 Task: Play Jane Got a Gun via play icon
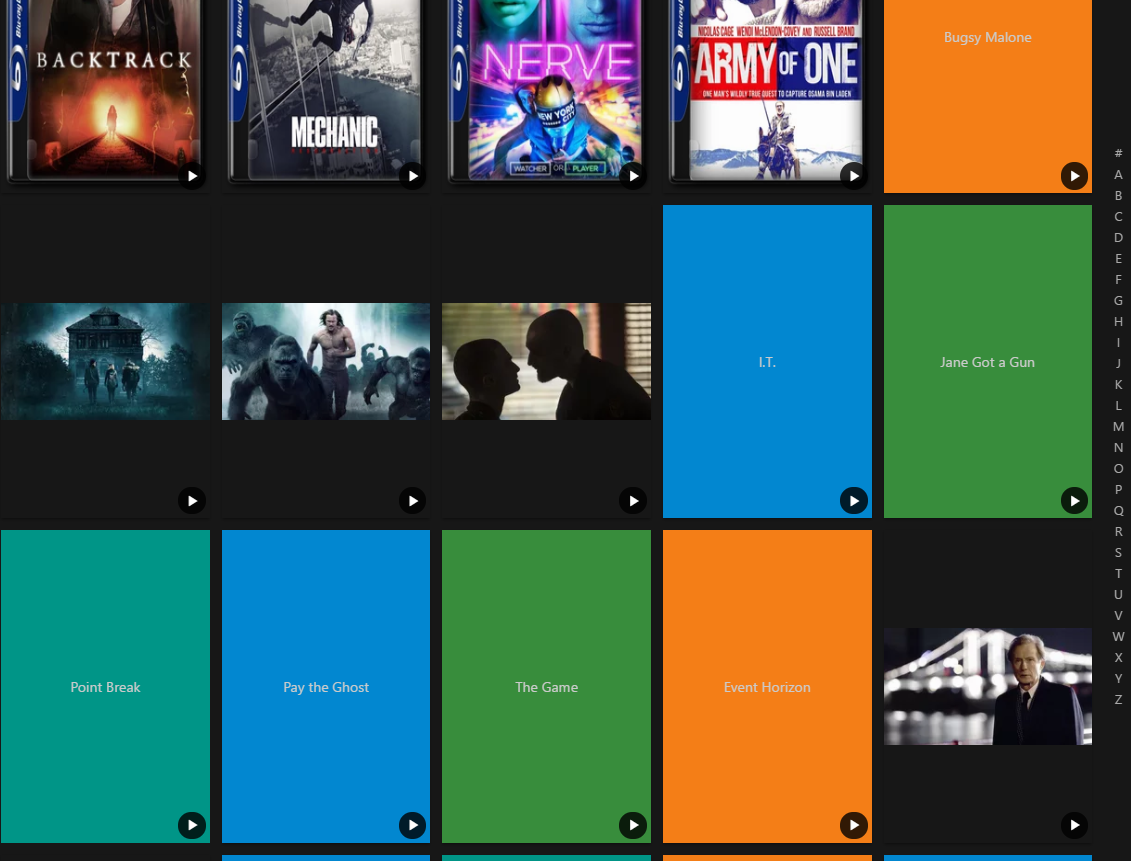click(1075, 500)
